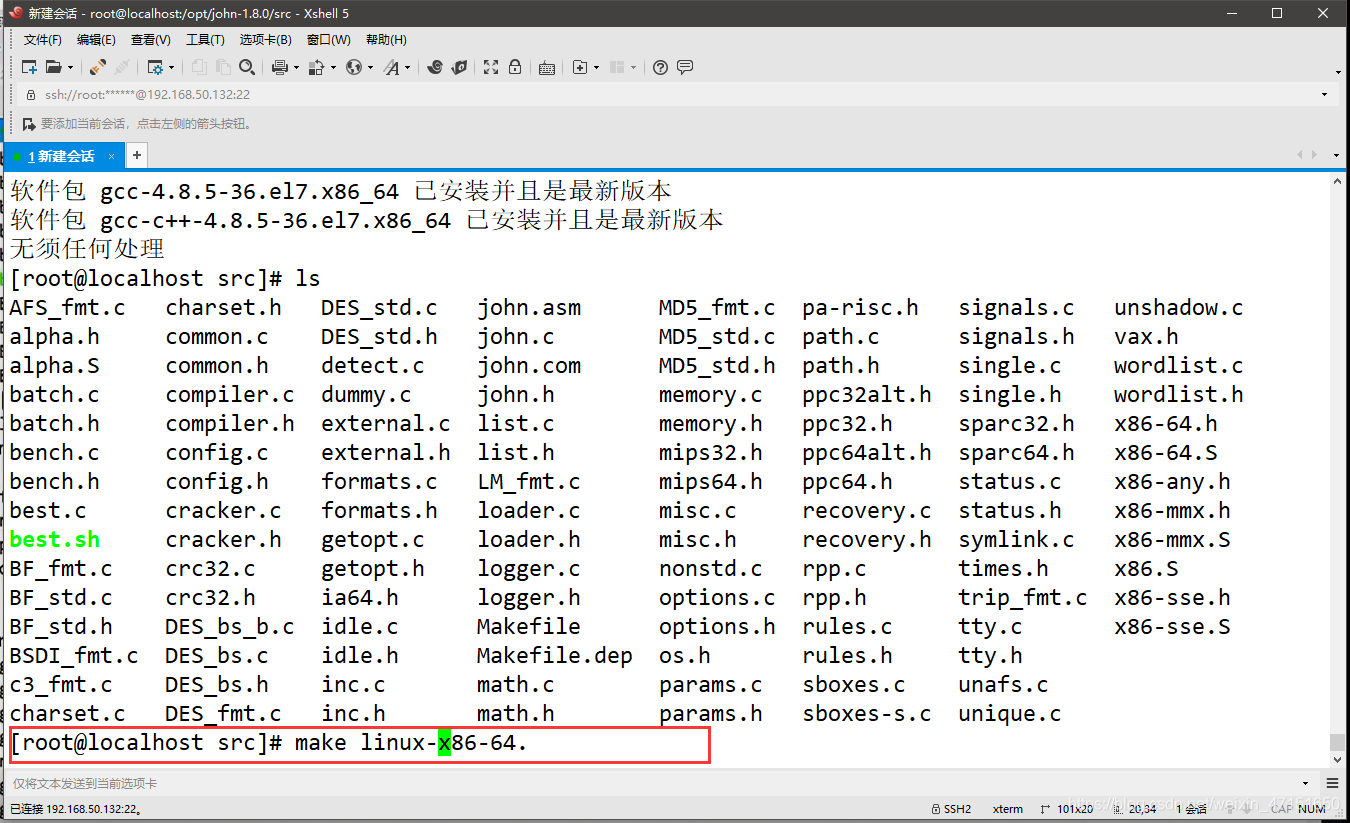Open the 窗口(W) menu

click(x=329, y=40)
